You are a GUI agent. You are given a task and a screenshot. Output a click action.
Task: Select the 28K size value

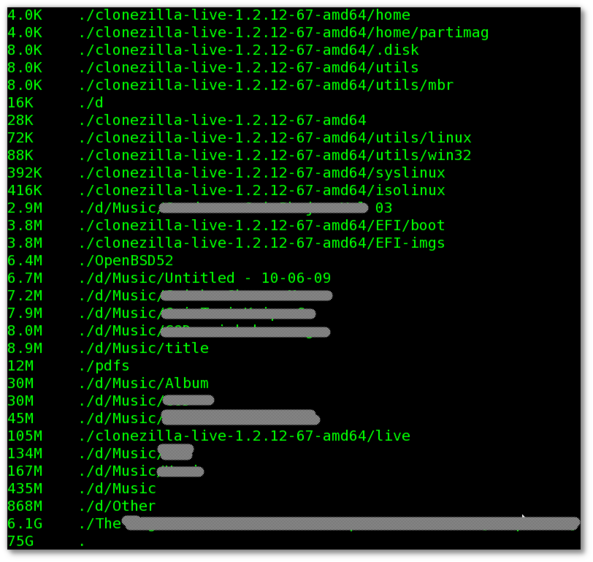(x=20, y=120)
